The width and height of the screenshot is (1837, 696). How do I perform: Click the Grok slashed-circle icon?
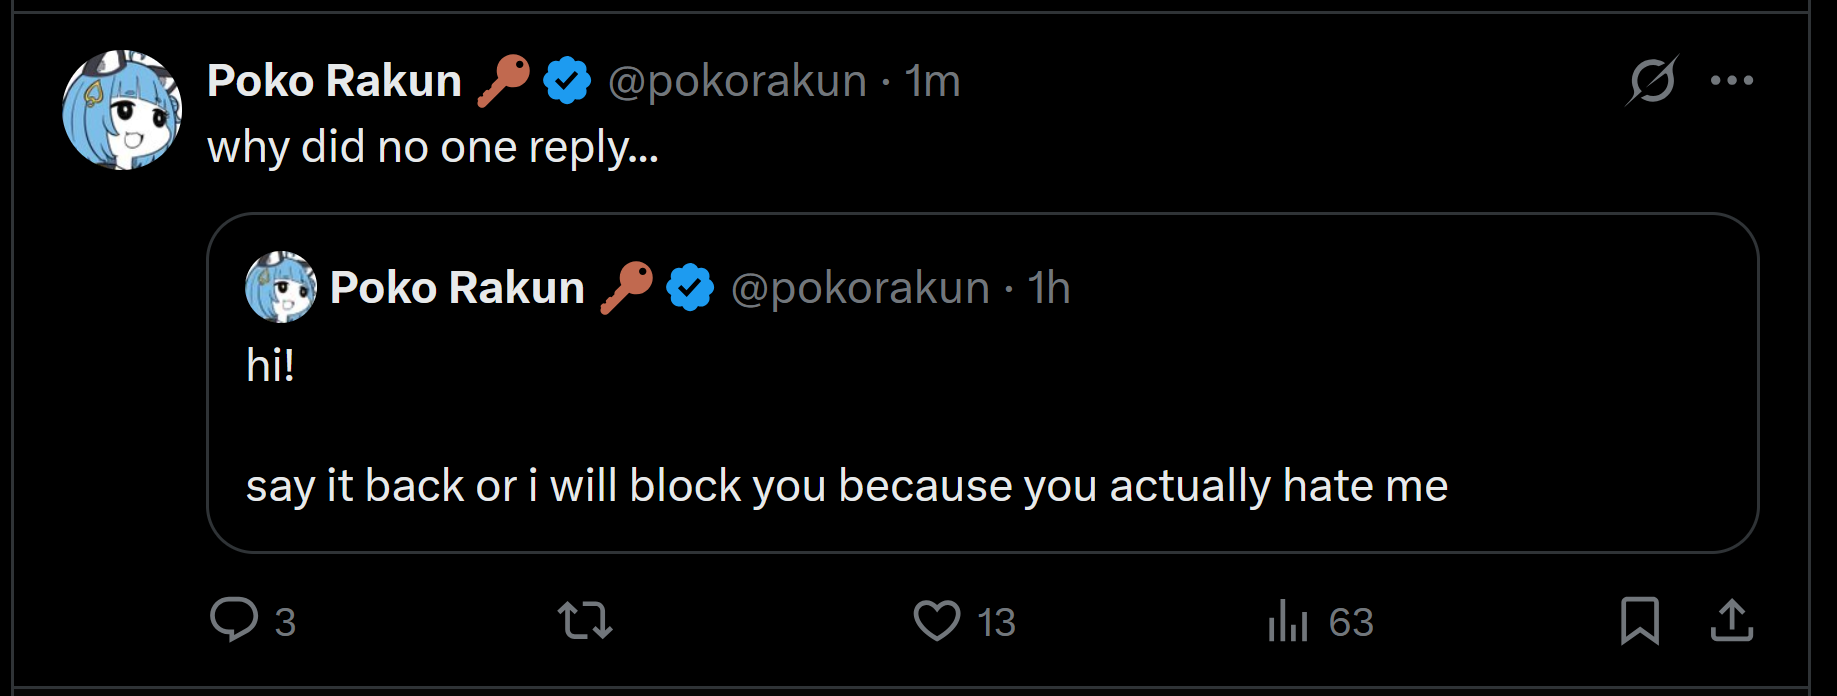pyautogui.click(x=1652, y=80)
